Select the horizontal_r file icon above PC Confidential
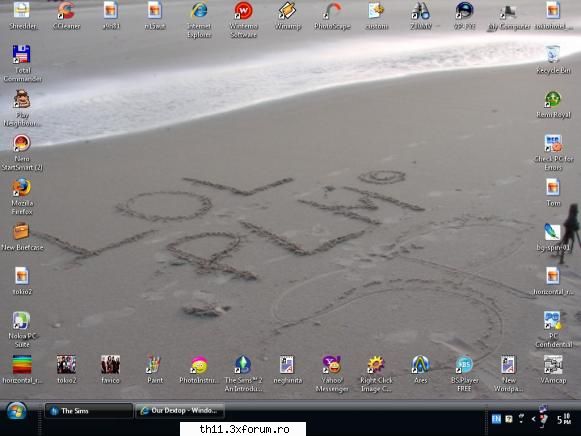This screenshot has height=436, width=581. (x=553, y=281)
